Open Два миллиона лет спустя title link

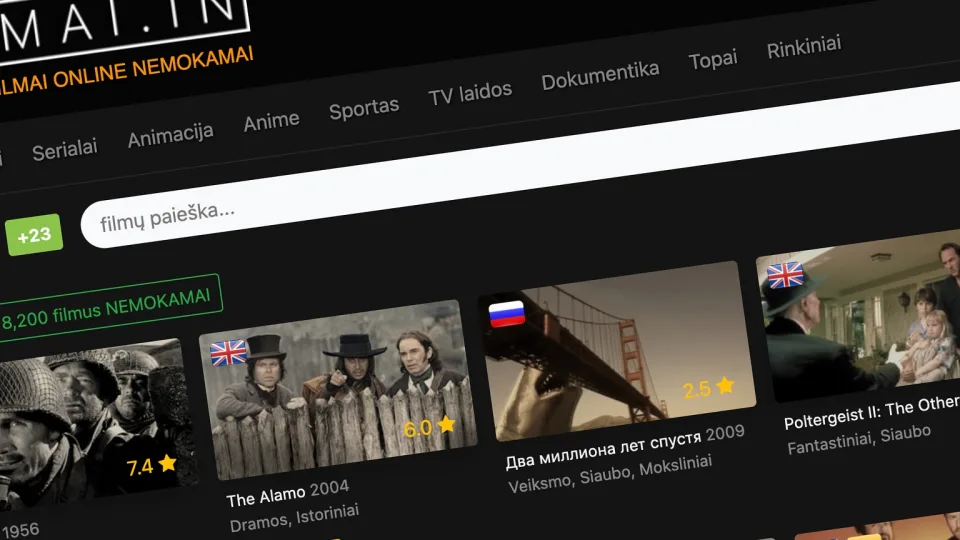[625, 448]
